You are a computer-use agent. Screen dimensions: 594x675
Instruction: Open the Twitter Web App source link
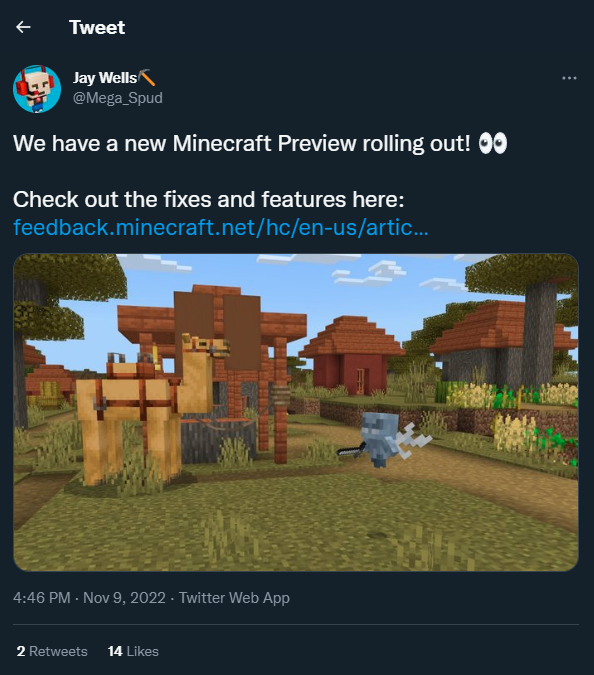click(x=234, y=598)
